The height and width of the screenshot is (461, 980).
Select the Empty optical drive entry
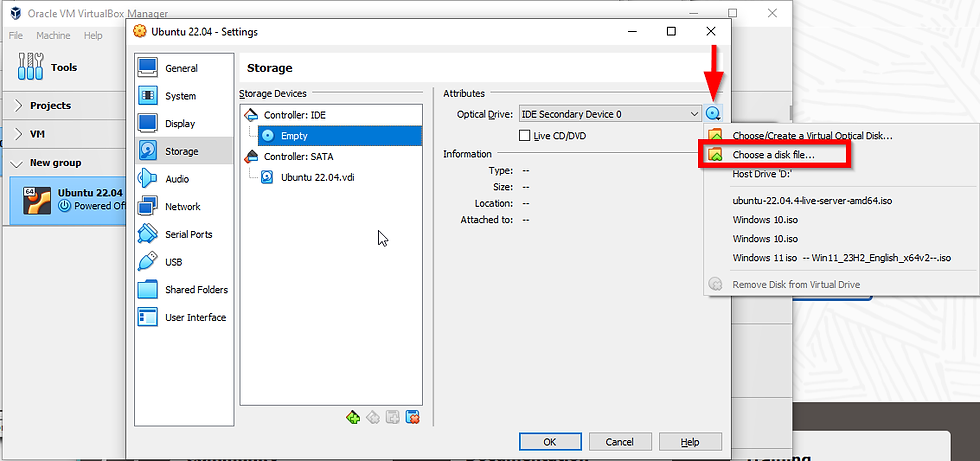pyautogui.click(x=340, y=136)
